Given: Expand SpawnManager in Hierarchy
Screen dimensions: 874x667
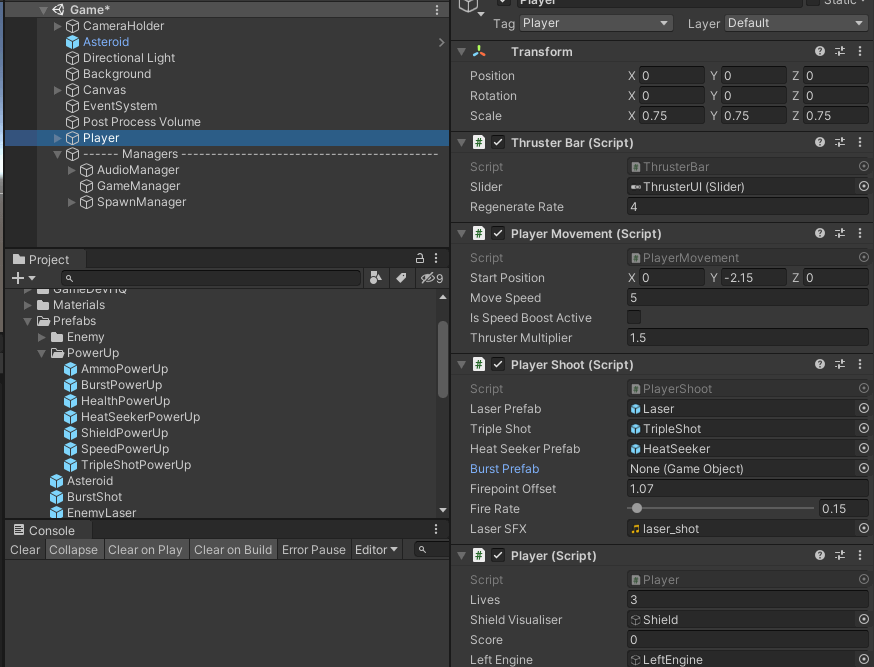Looking at the screenshot, I should [71, 202].
